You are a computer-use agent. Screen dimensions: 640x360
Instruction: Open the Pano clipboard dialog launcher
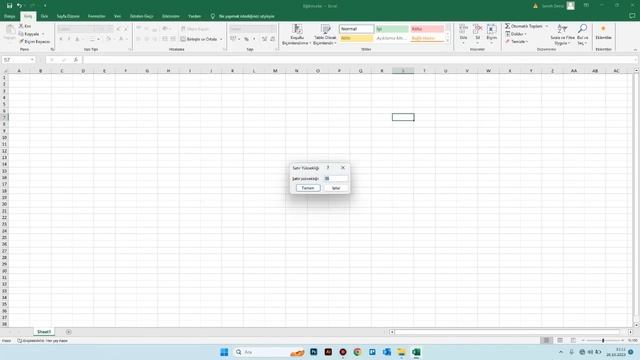coord(52,49)
